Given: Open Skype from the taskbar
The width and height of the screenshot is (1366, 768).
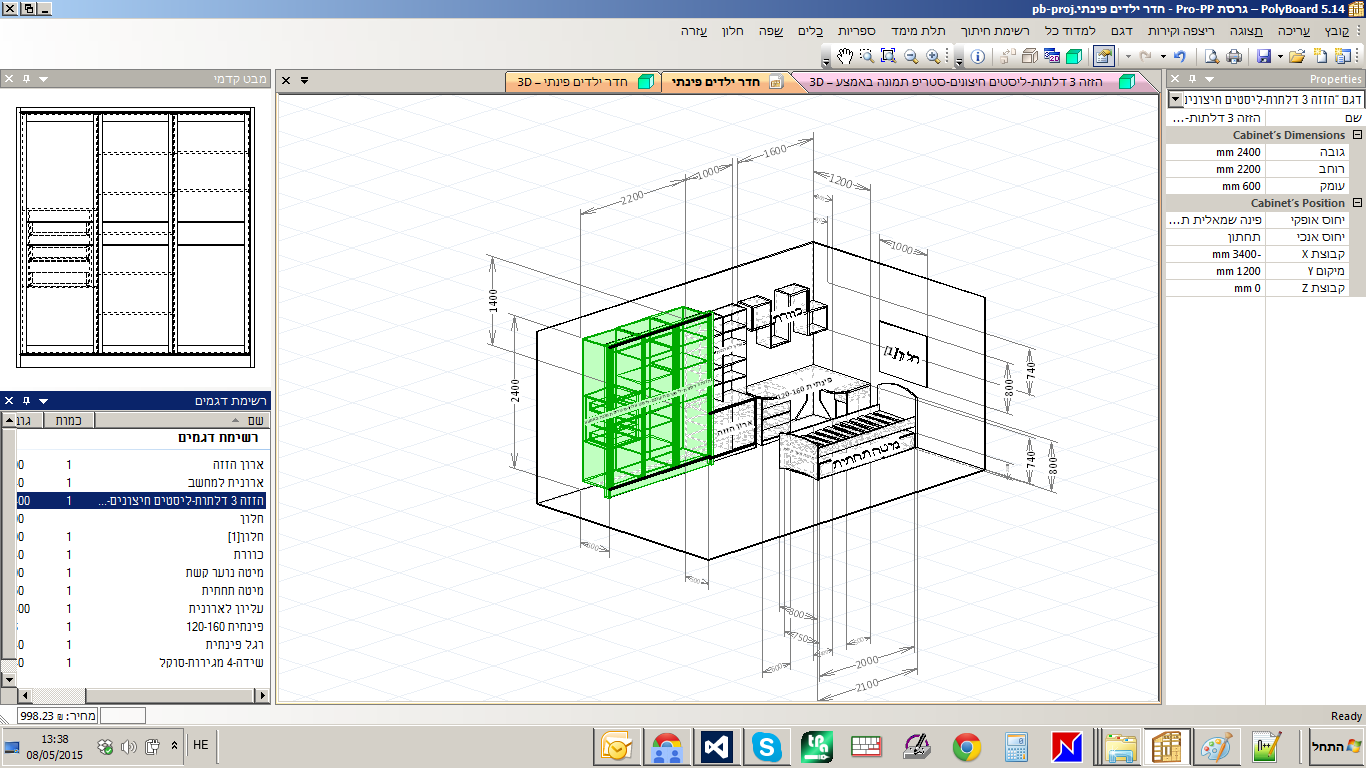Looking at the screenshot, I should coord(768,747).
